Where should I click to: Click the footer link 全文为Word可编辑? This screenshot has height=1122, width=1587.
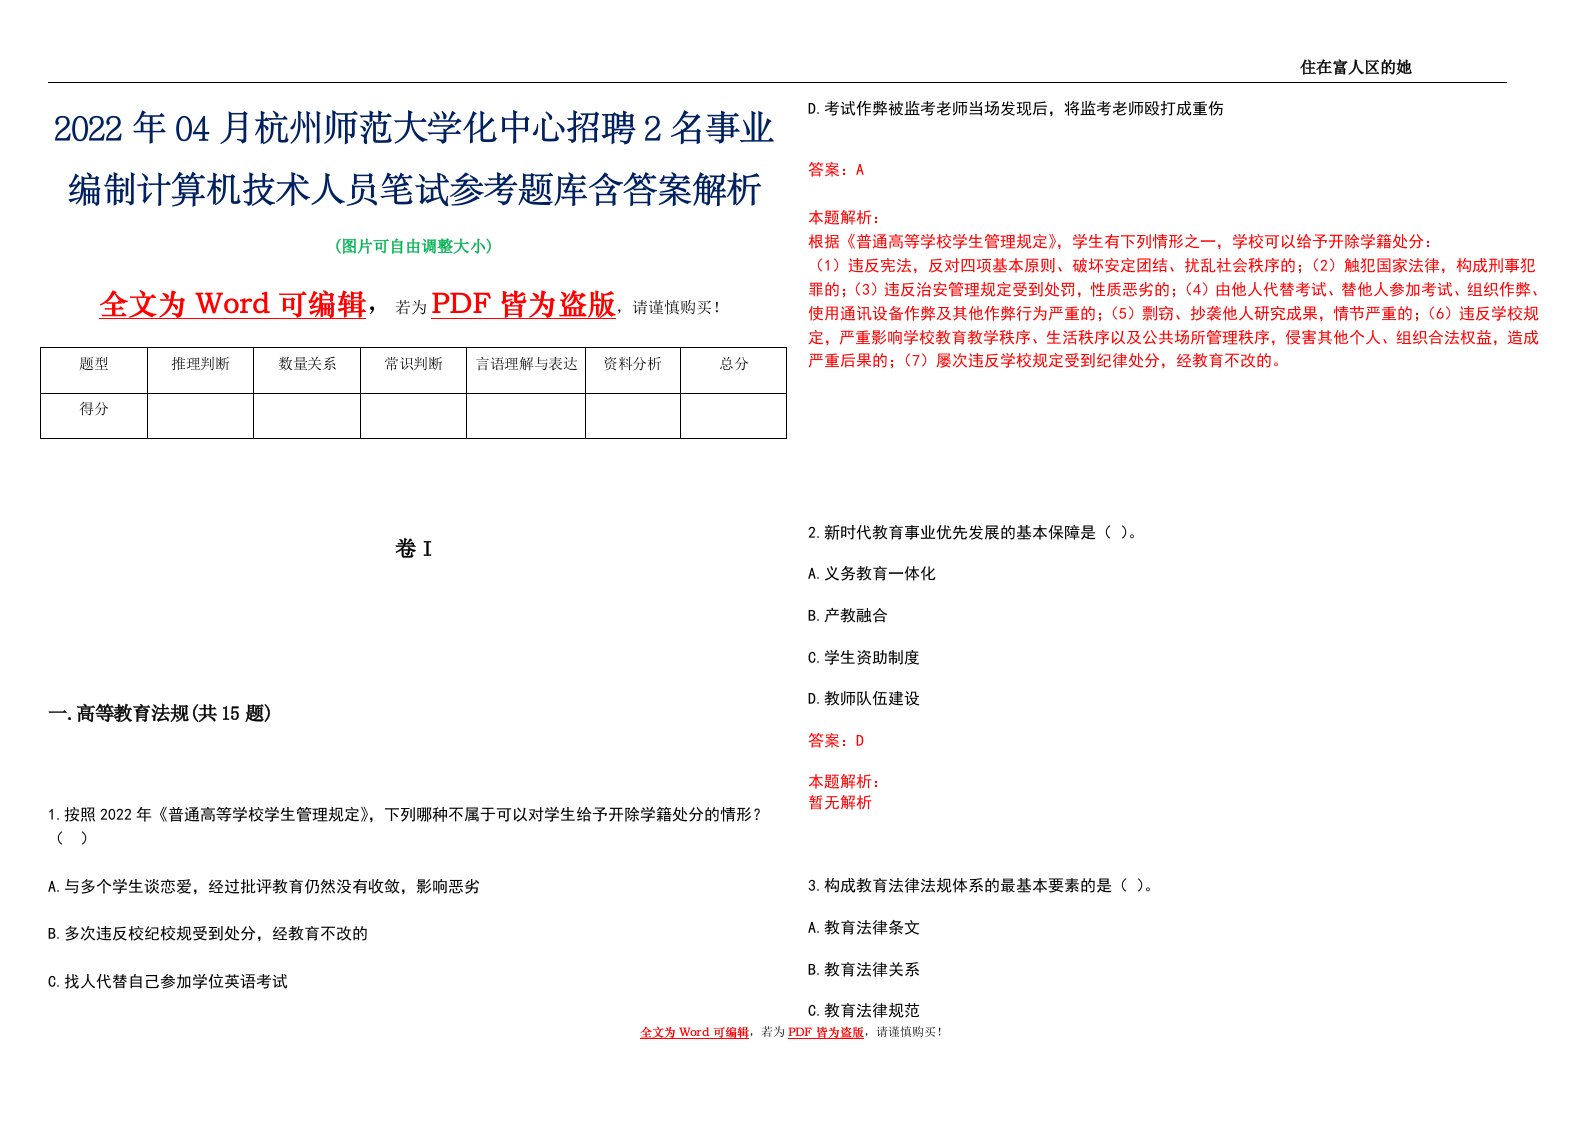point(694,1032)
